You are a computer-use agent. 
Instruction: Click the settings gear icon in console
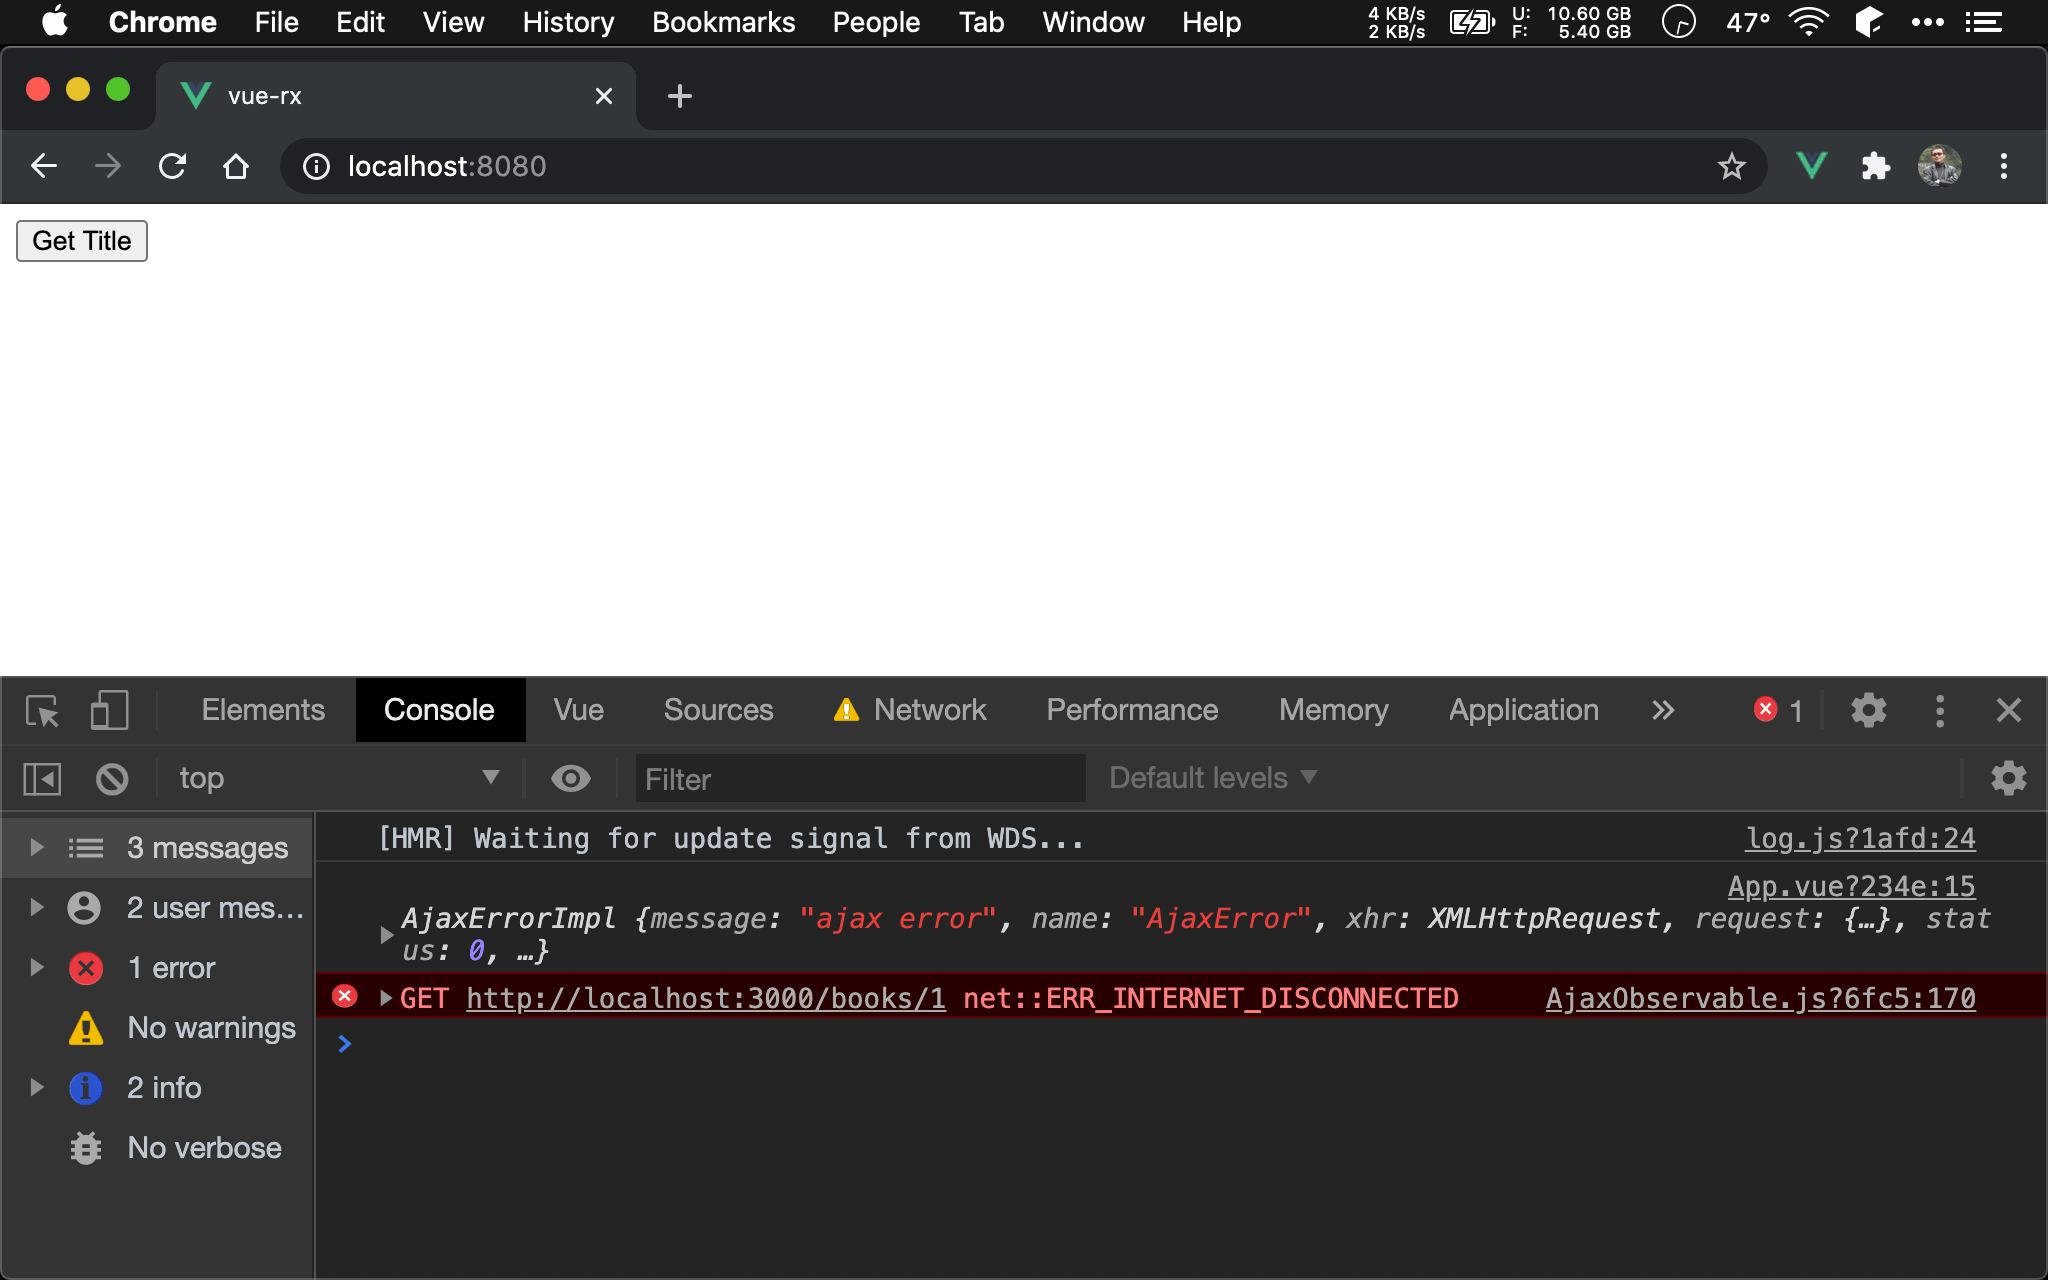pyautogui.click(x=2008, y=777)
